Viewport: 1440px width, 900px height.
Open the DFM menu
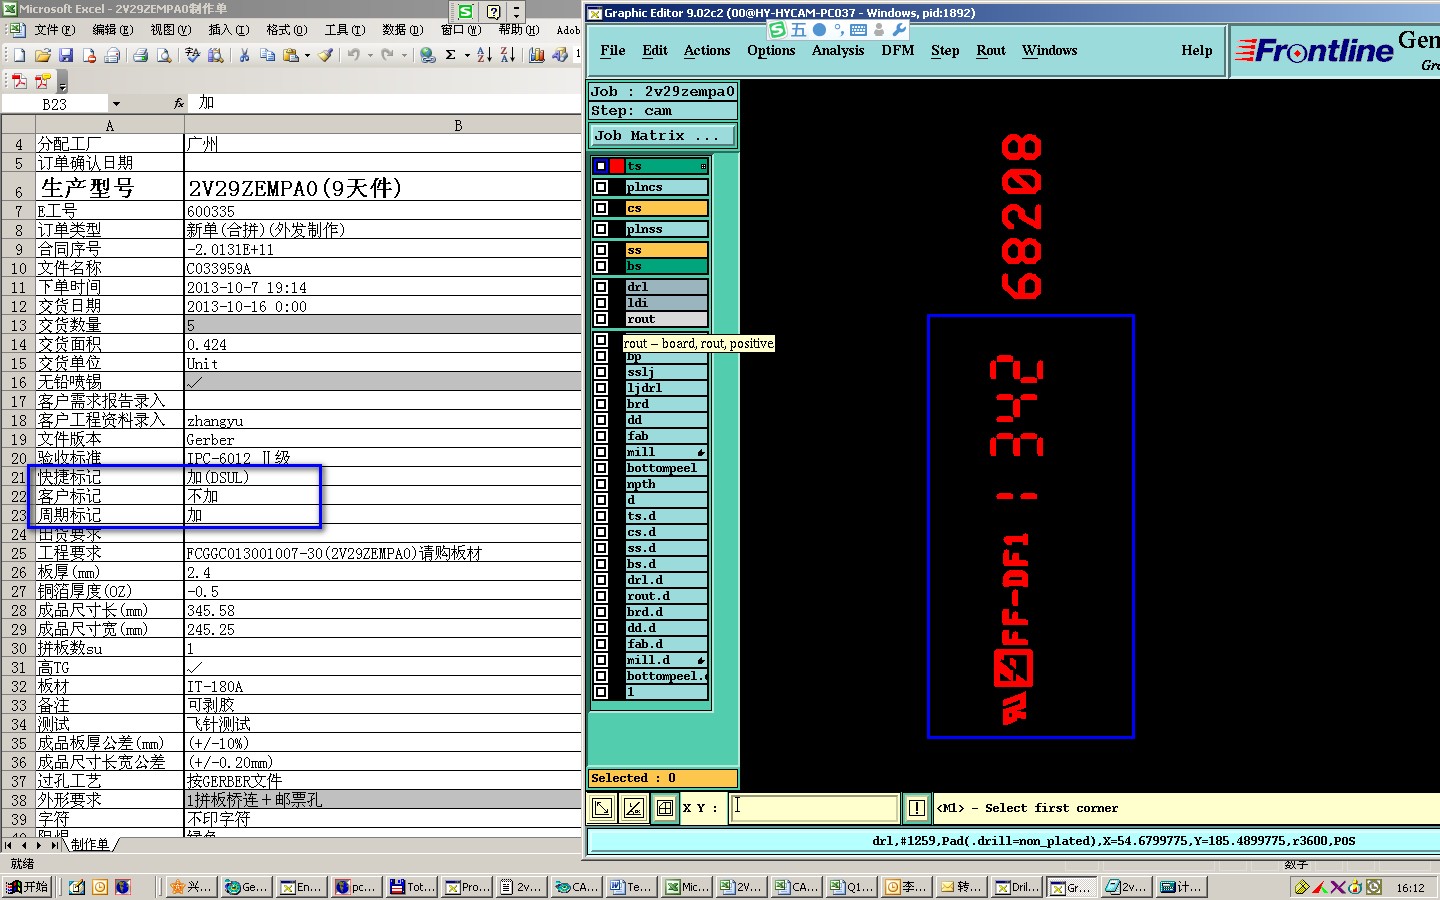(x=898, y=51)
